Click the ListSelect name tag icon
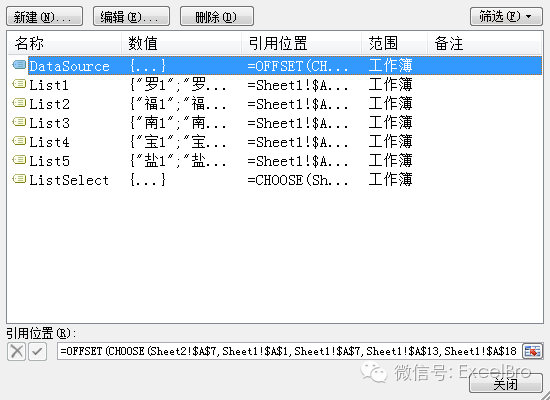 click(19, 179)
